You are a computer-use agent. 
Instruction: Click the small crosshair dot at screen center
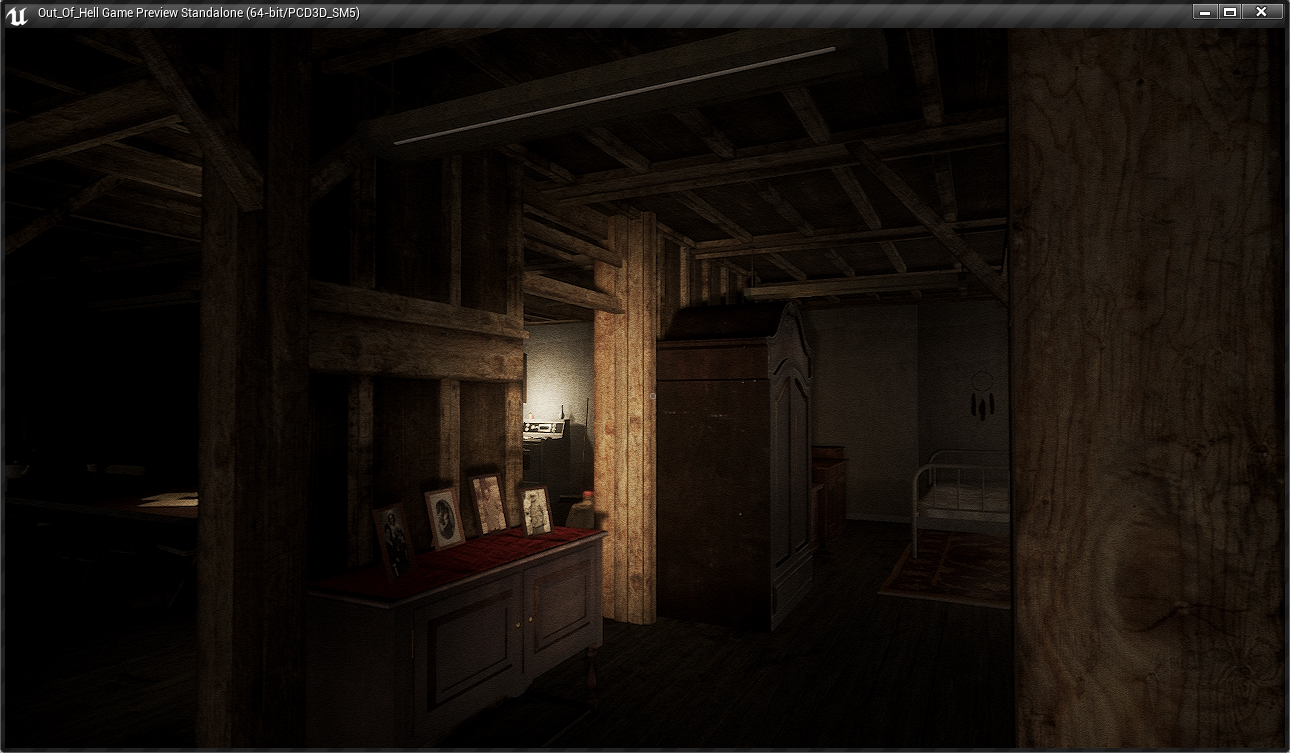[651, 396]
